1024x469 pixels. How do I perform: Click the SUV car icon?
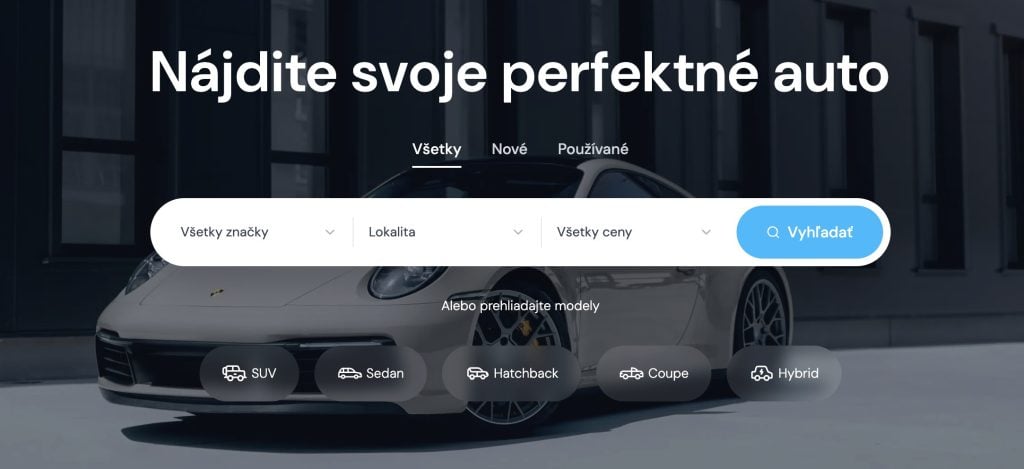click(234, 373)
